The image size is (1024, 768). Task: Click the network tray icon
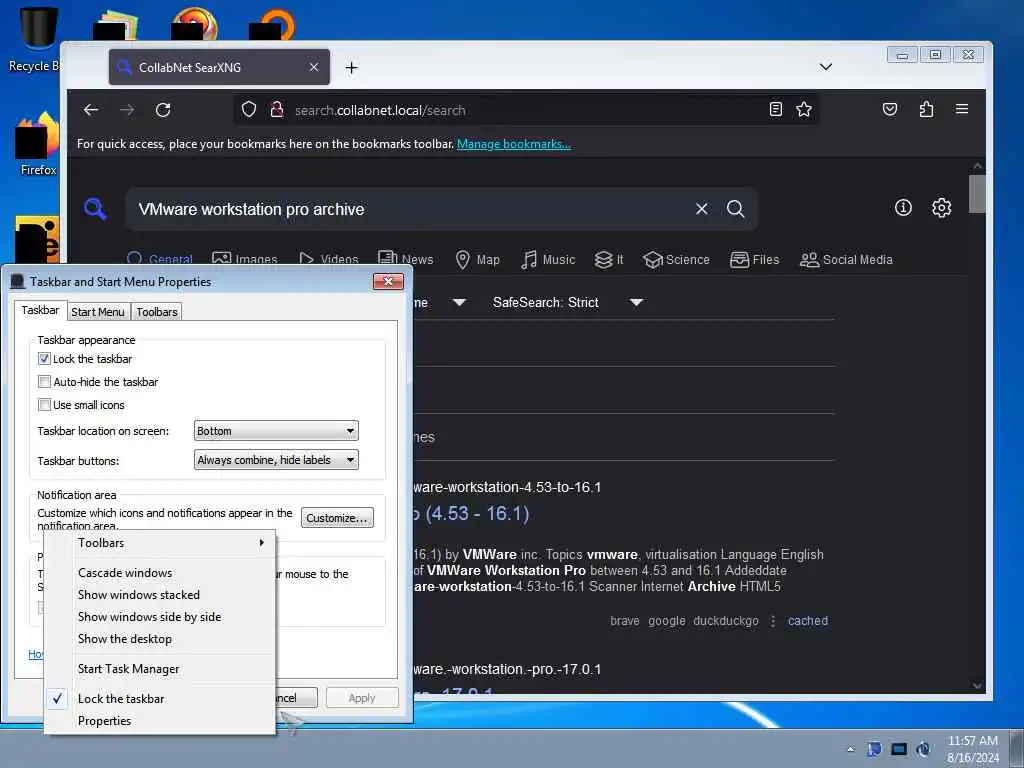coord(899,749)
